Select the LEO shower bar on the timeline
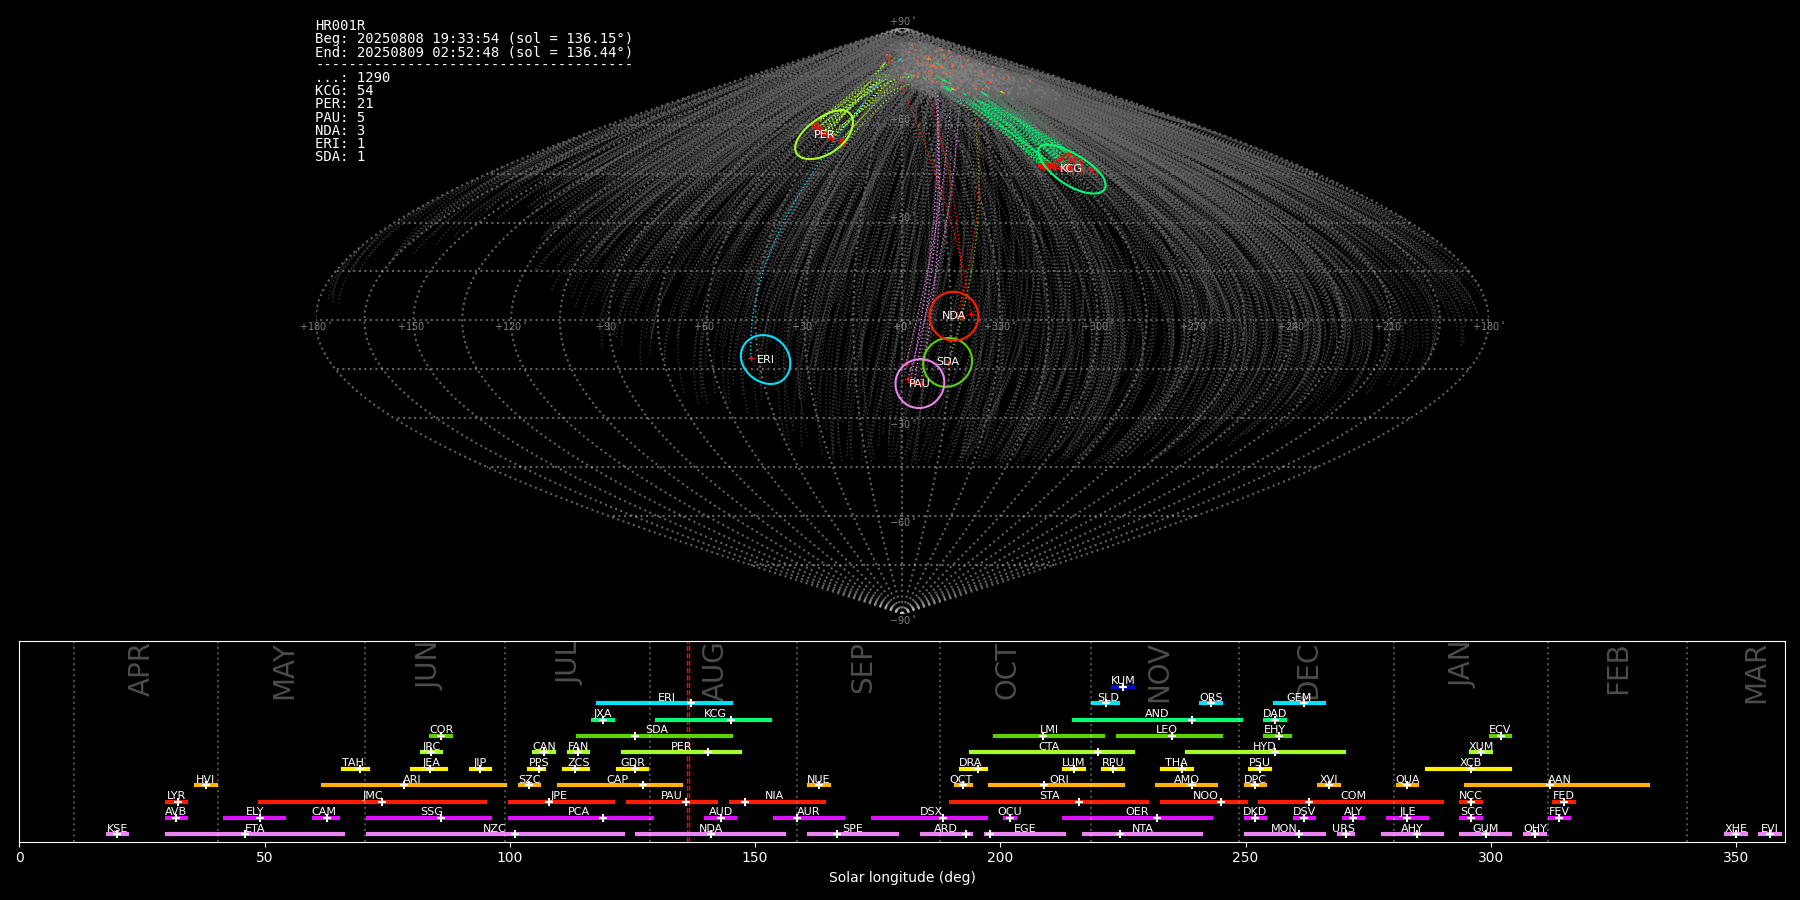The width and height of the screenshot is (1800, 900). [x=1169, y=736]
